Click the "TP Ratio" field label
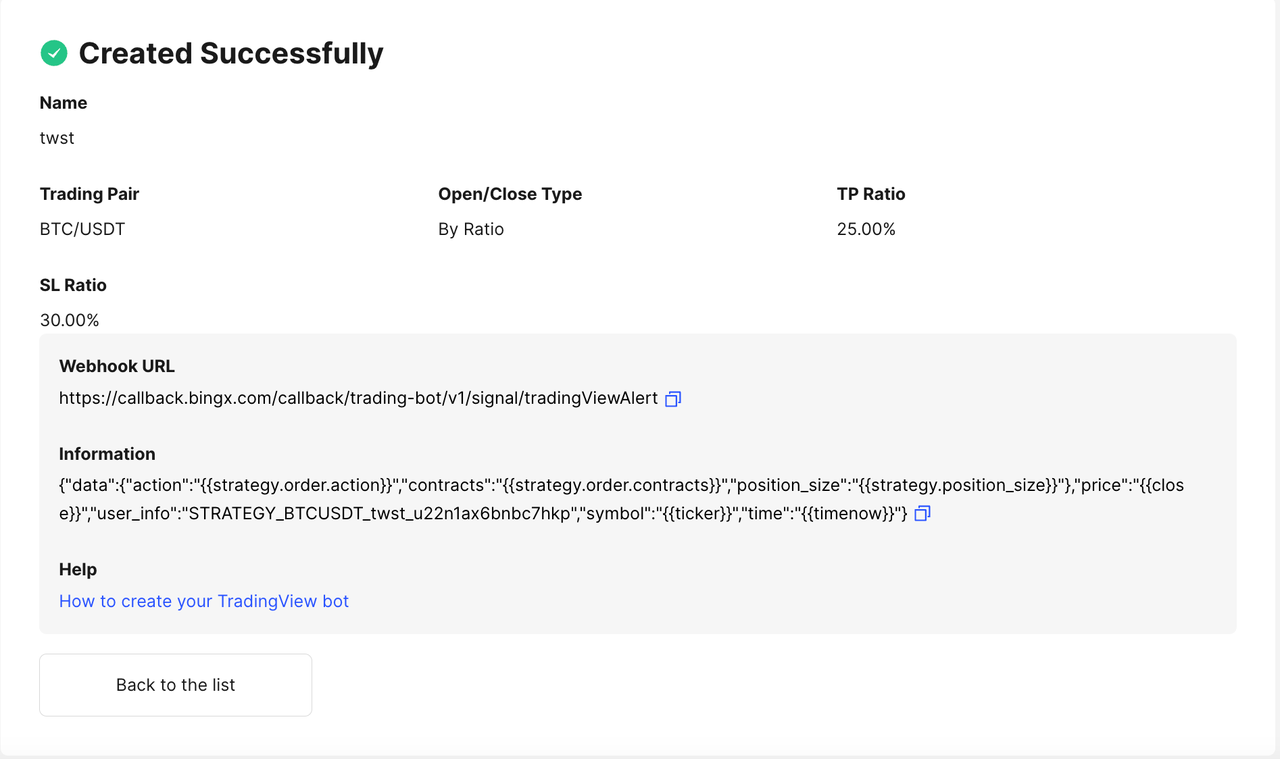This screenshot has width=1280, height=759. 871,194
